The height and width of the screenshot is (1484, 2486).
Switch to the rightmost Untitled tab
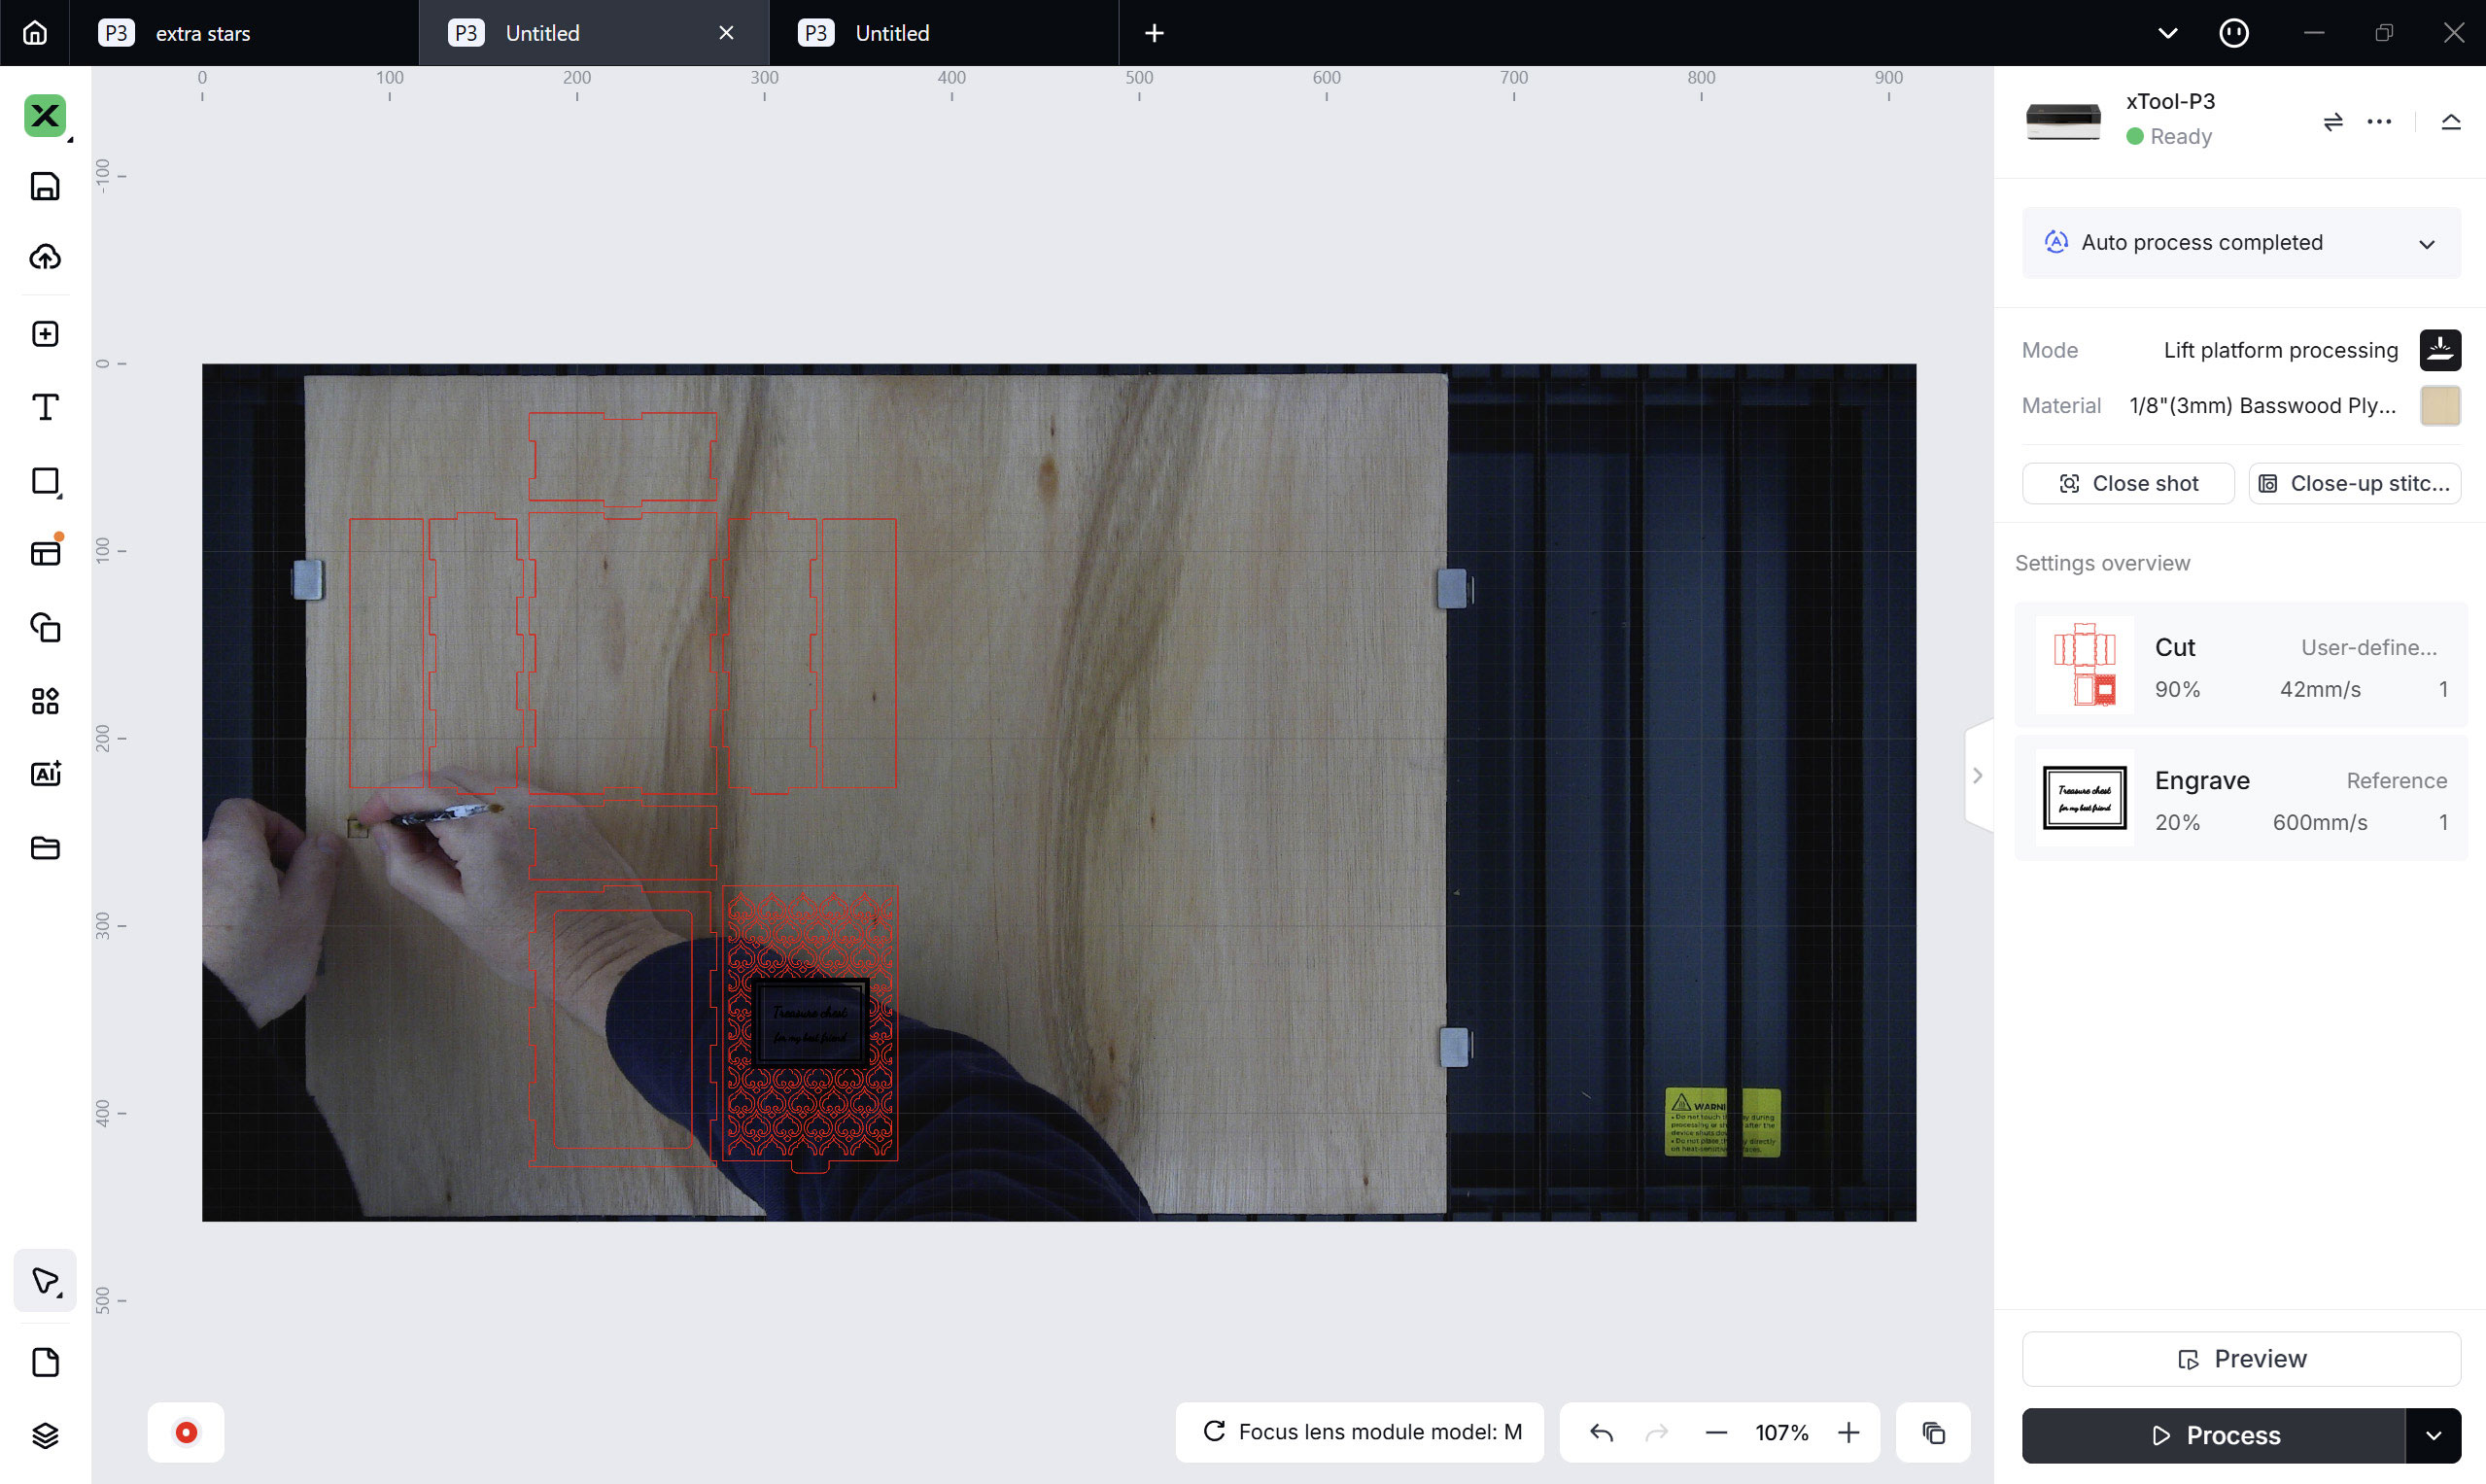891,32
